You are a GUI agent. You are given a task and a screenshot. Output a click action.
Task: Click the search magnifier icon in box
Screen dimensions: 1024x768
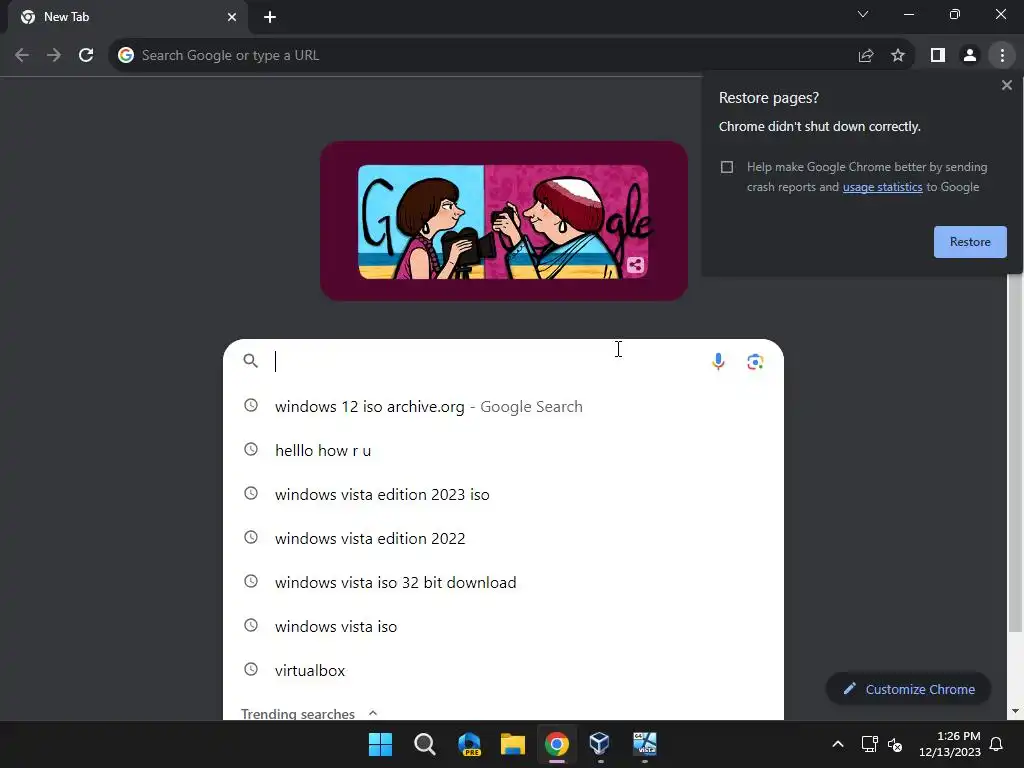(x=250, y=360)
